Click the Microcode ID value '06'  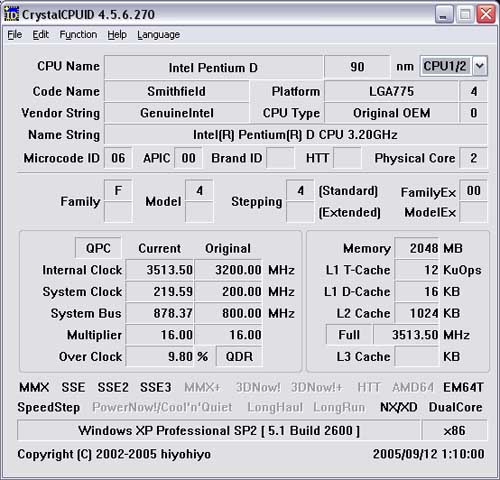click(x=118, y=158)
